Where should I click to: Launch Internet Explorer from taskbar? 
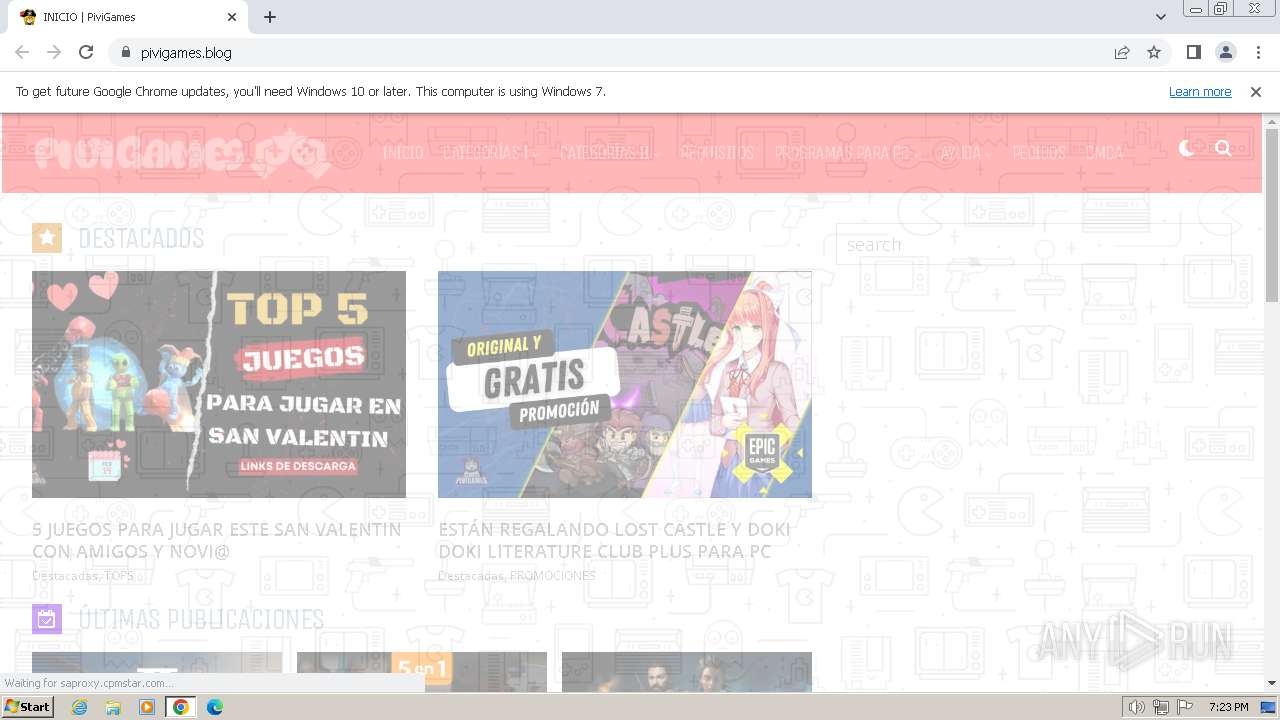80,707
